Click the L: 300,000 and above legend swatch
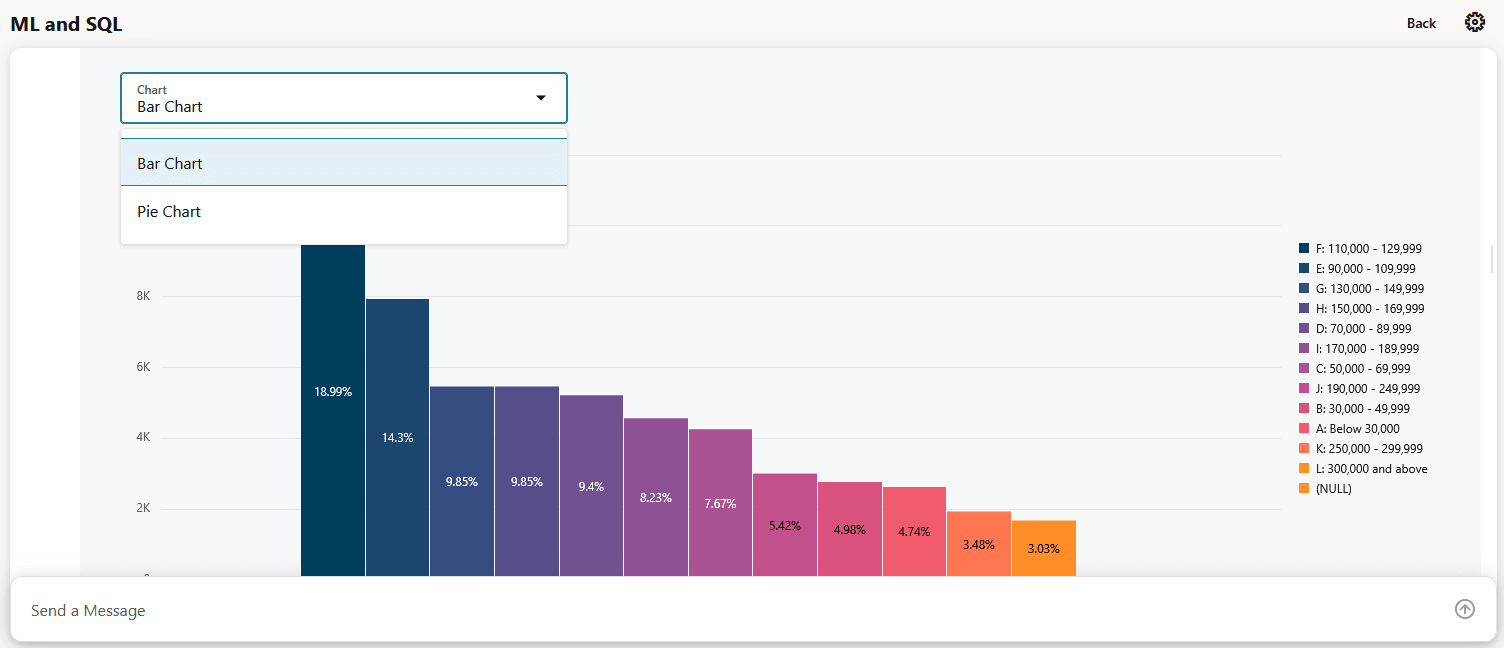 pos(1304,468)
